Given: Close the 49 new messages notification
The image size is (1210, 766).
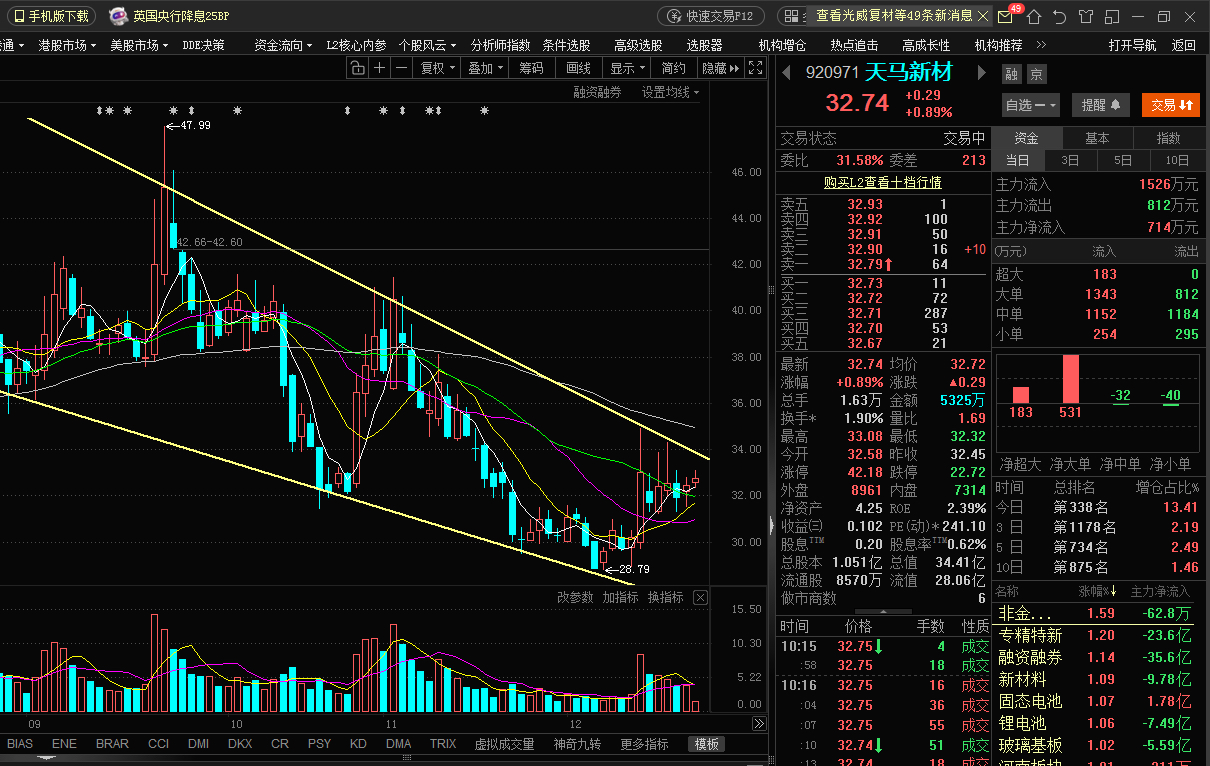Looking at the screenshot, I should pyautogui.click(x=985, y=16).
